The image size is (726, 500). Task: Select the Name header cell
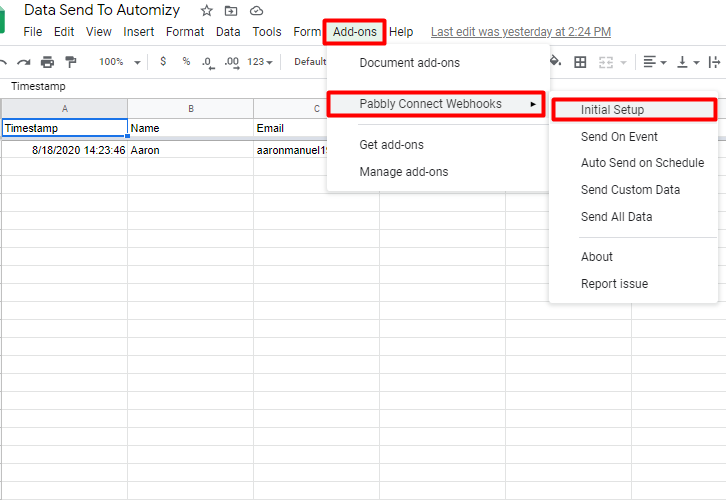(x=191, y=128)
